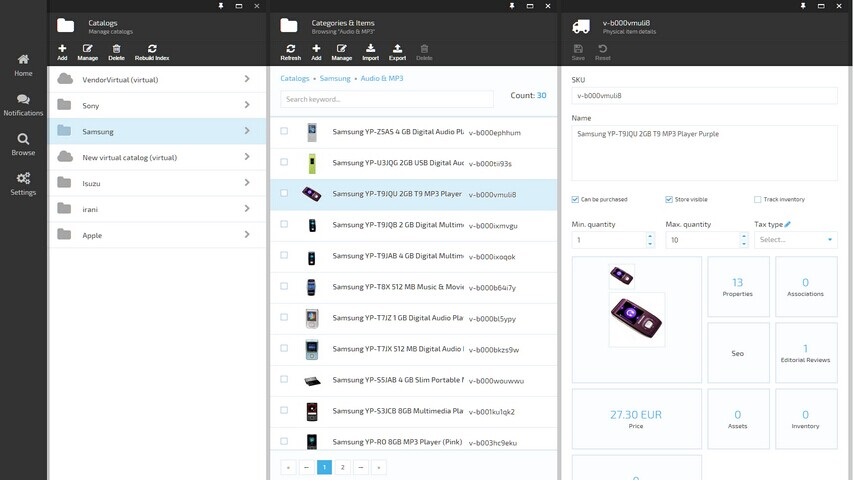Click the Catalogs breadcrumb link
This screenshot has height=481, width=853.
[x=294, y=78]
